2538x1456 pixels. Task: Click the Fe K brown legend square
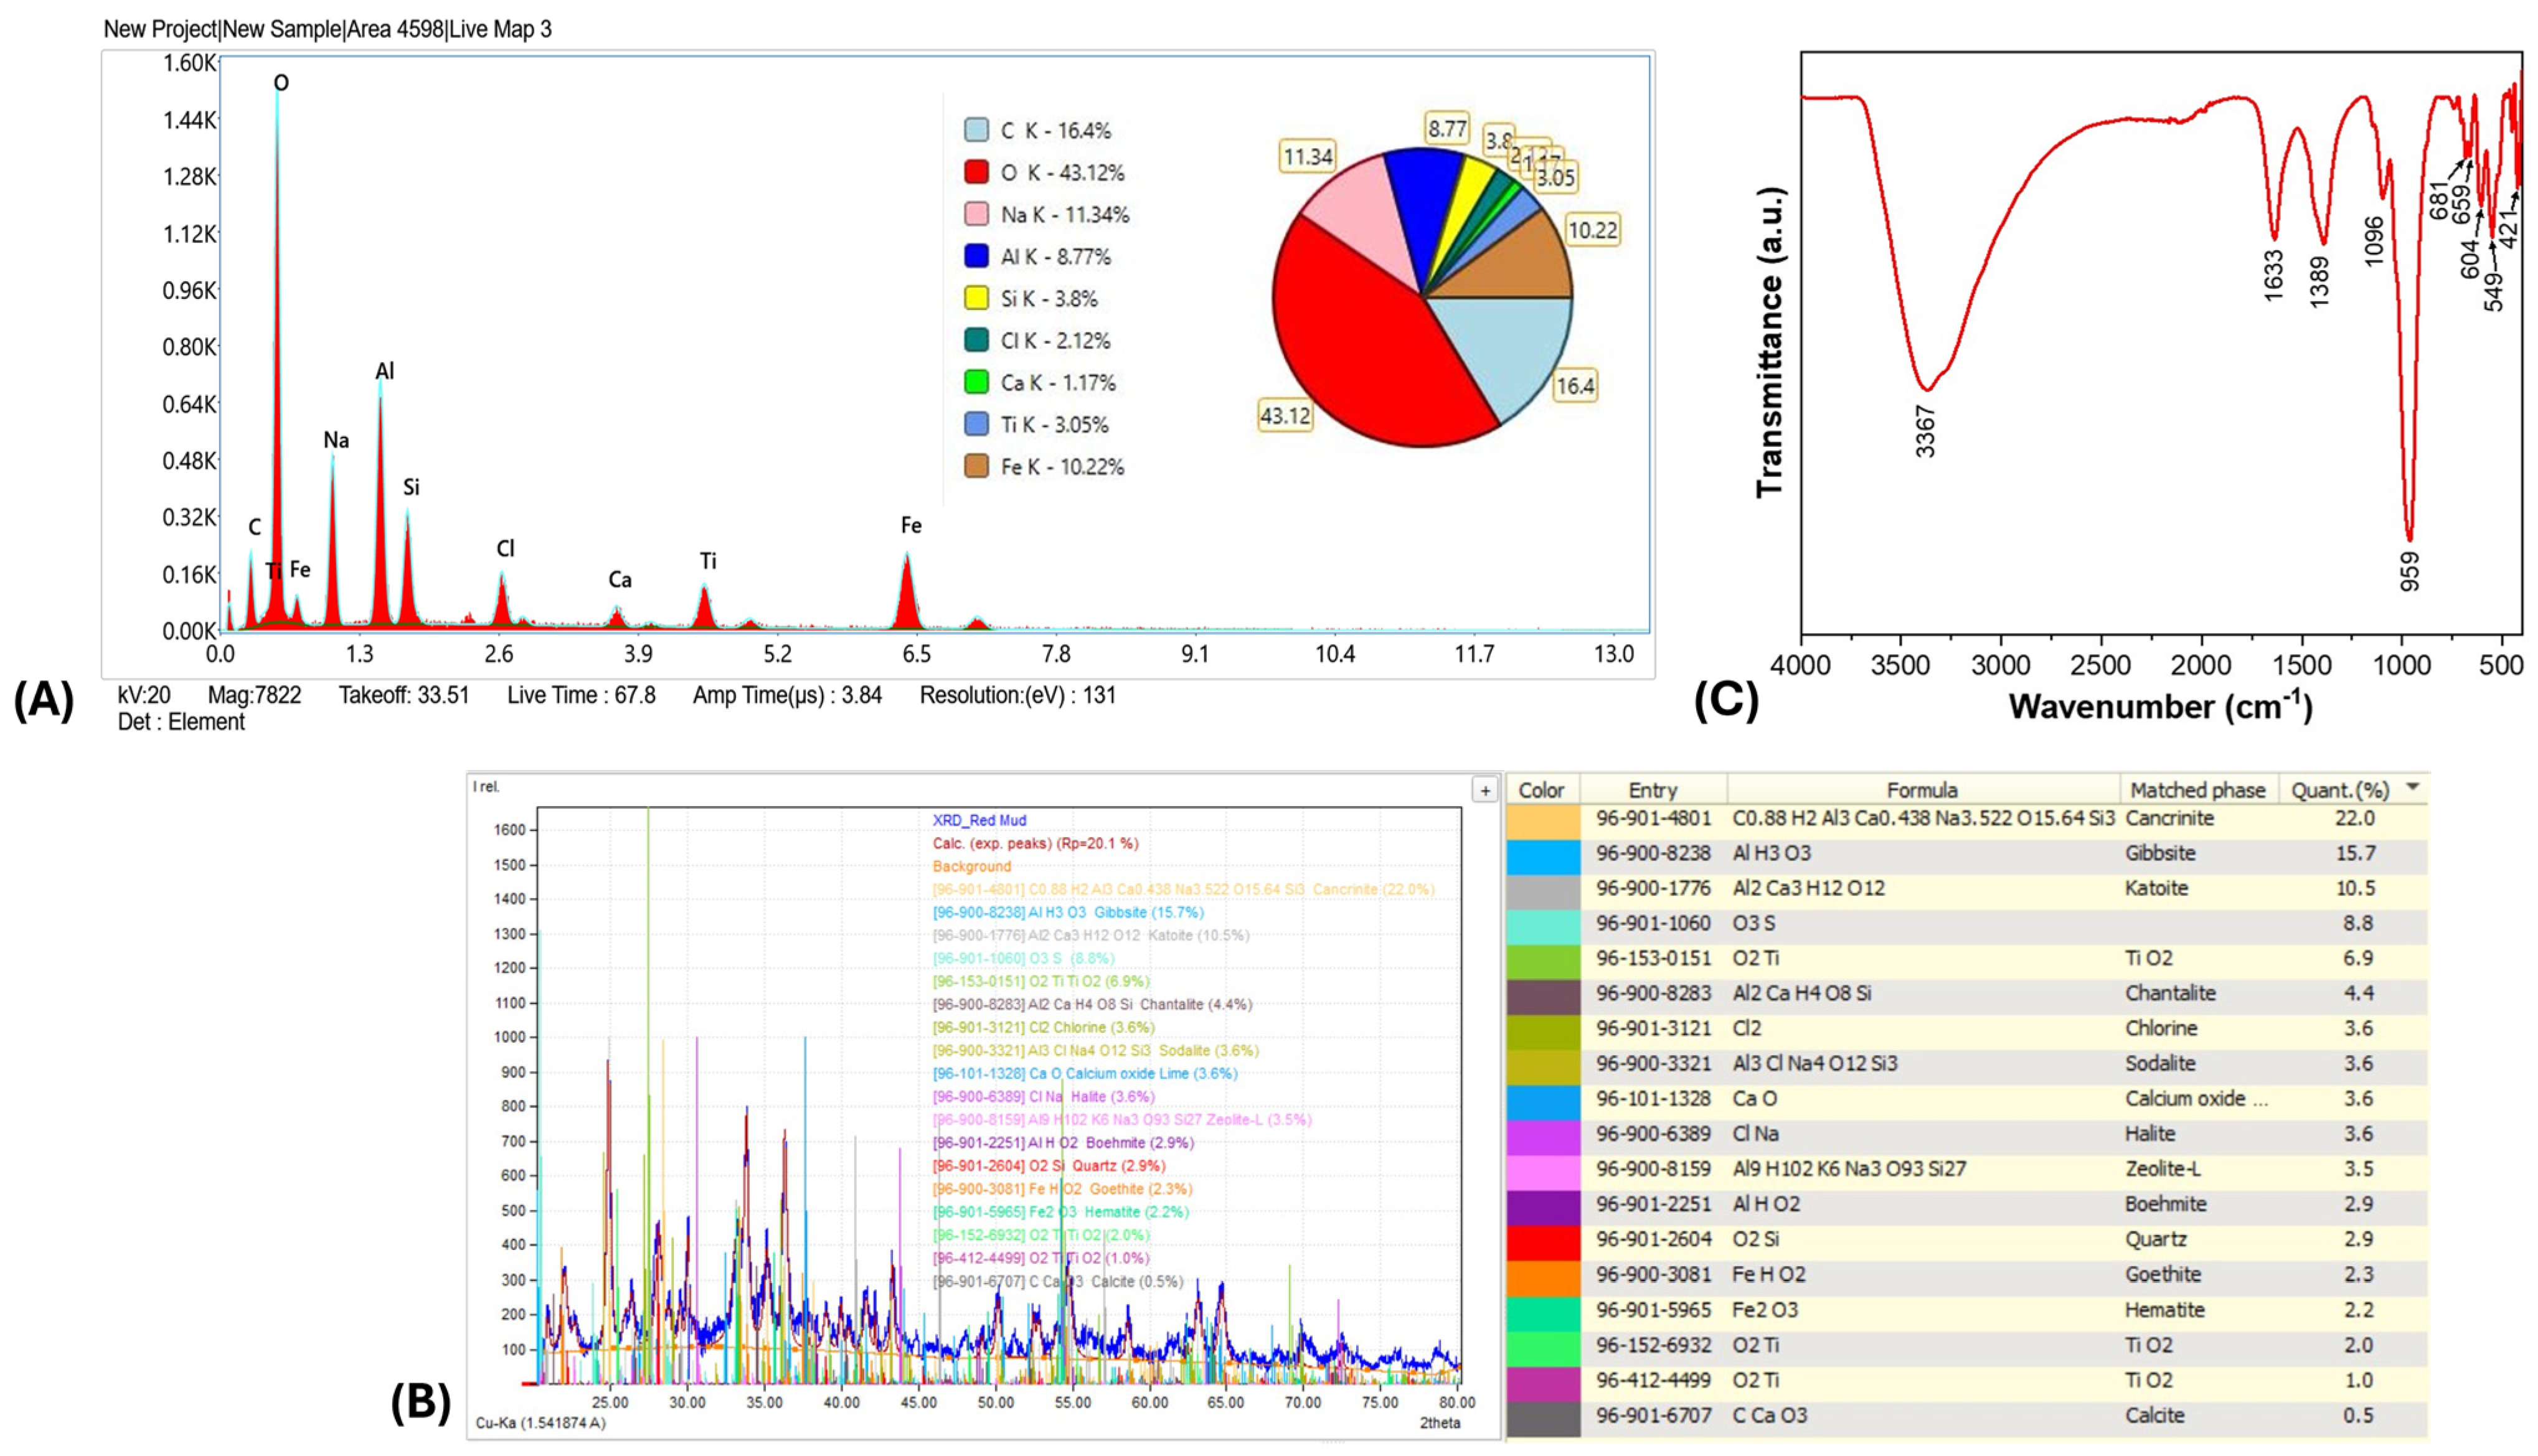[976, 466]
